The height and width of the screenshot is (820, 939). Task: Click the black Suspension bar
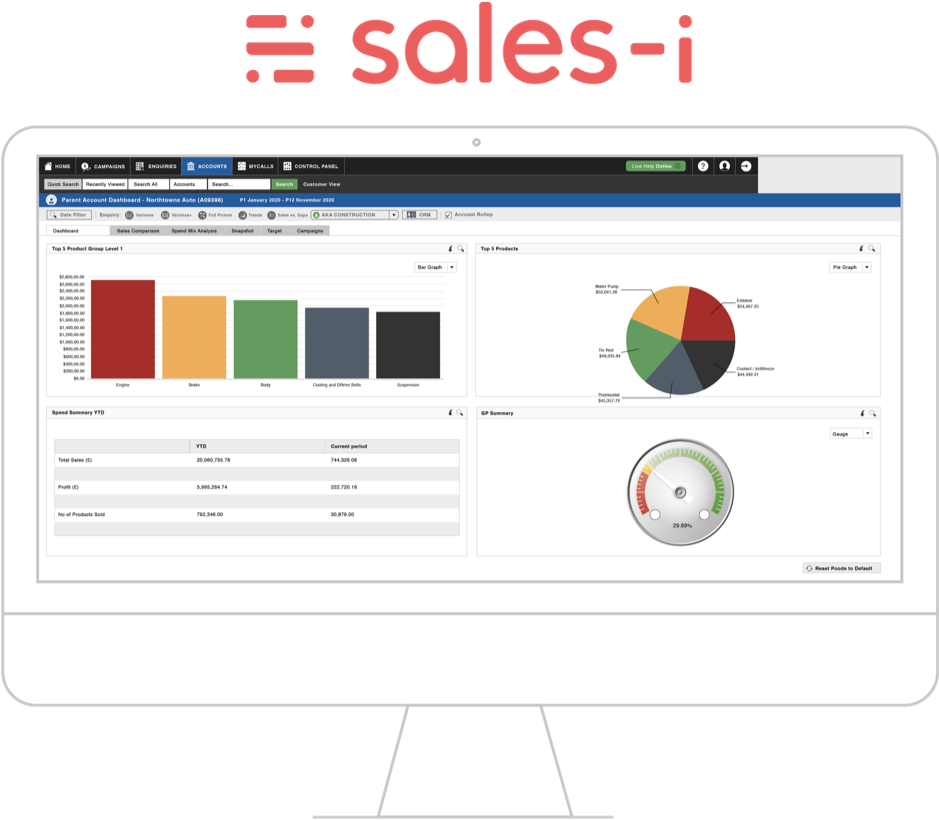click(408, 345)
